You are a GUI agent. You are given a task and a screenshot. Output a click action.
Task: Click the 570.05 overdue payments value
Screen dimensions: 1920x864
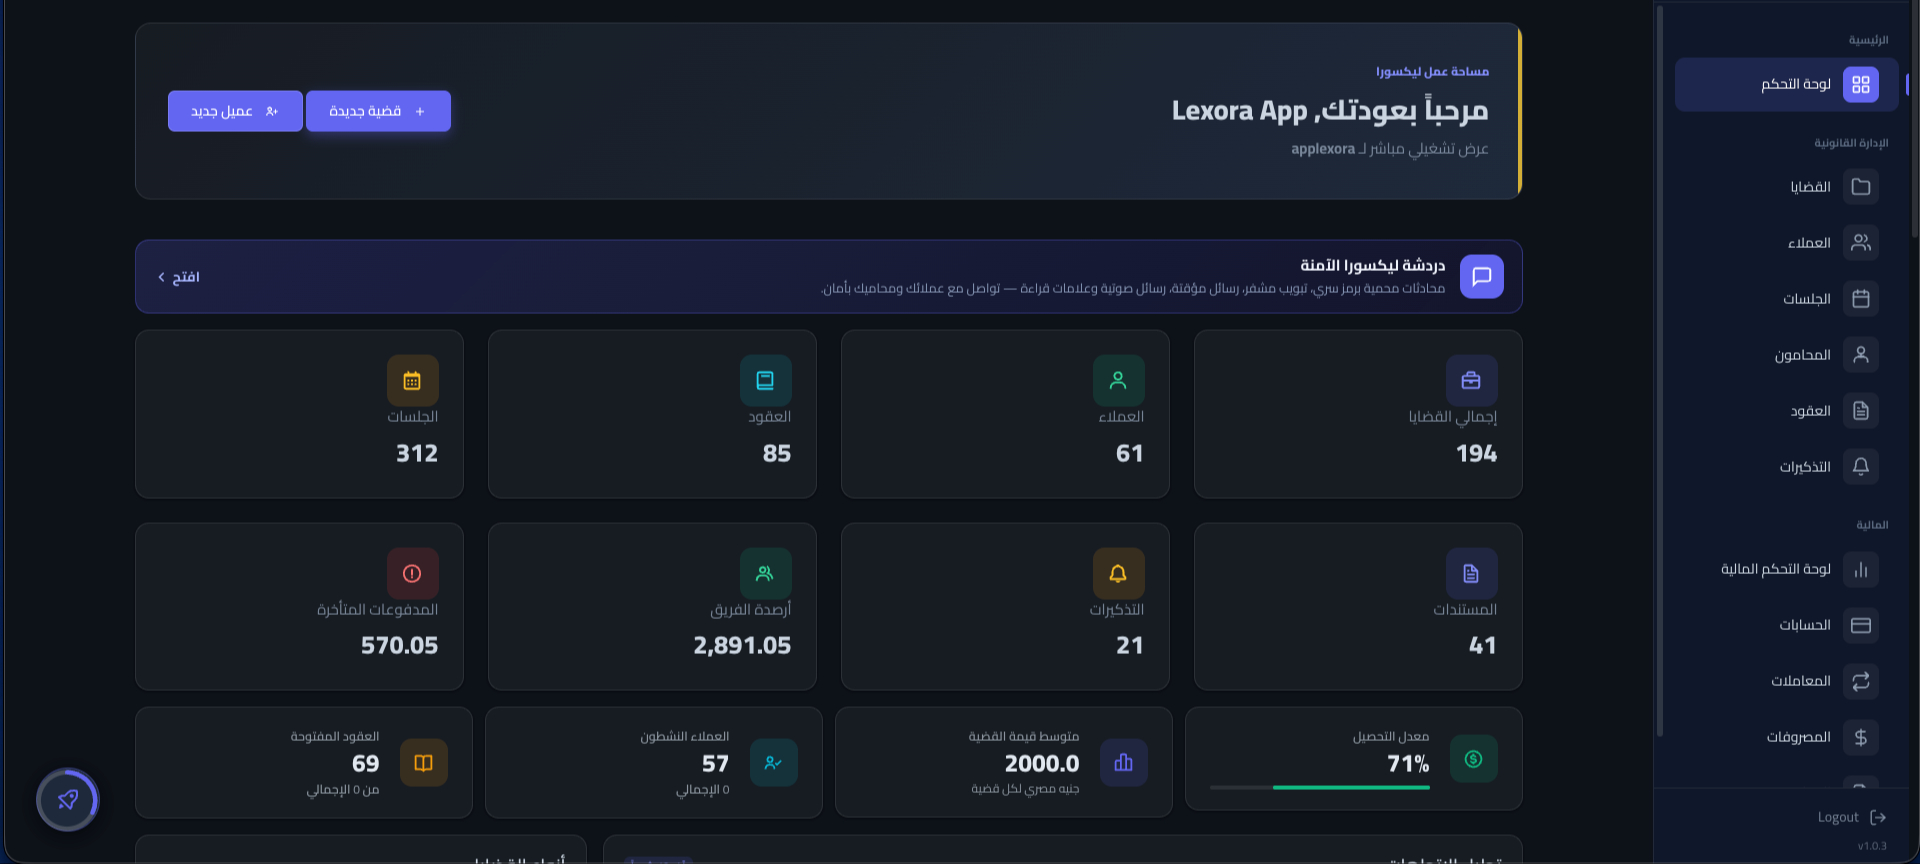click(399, 646)
